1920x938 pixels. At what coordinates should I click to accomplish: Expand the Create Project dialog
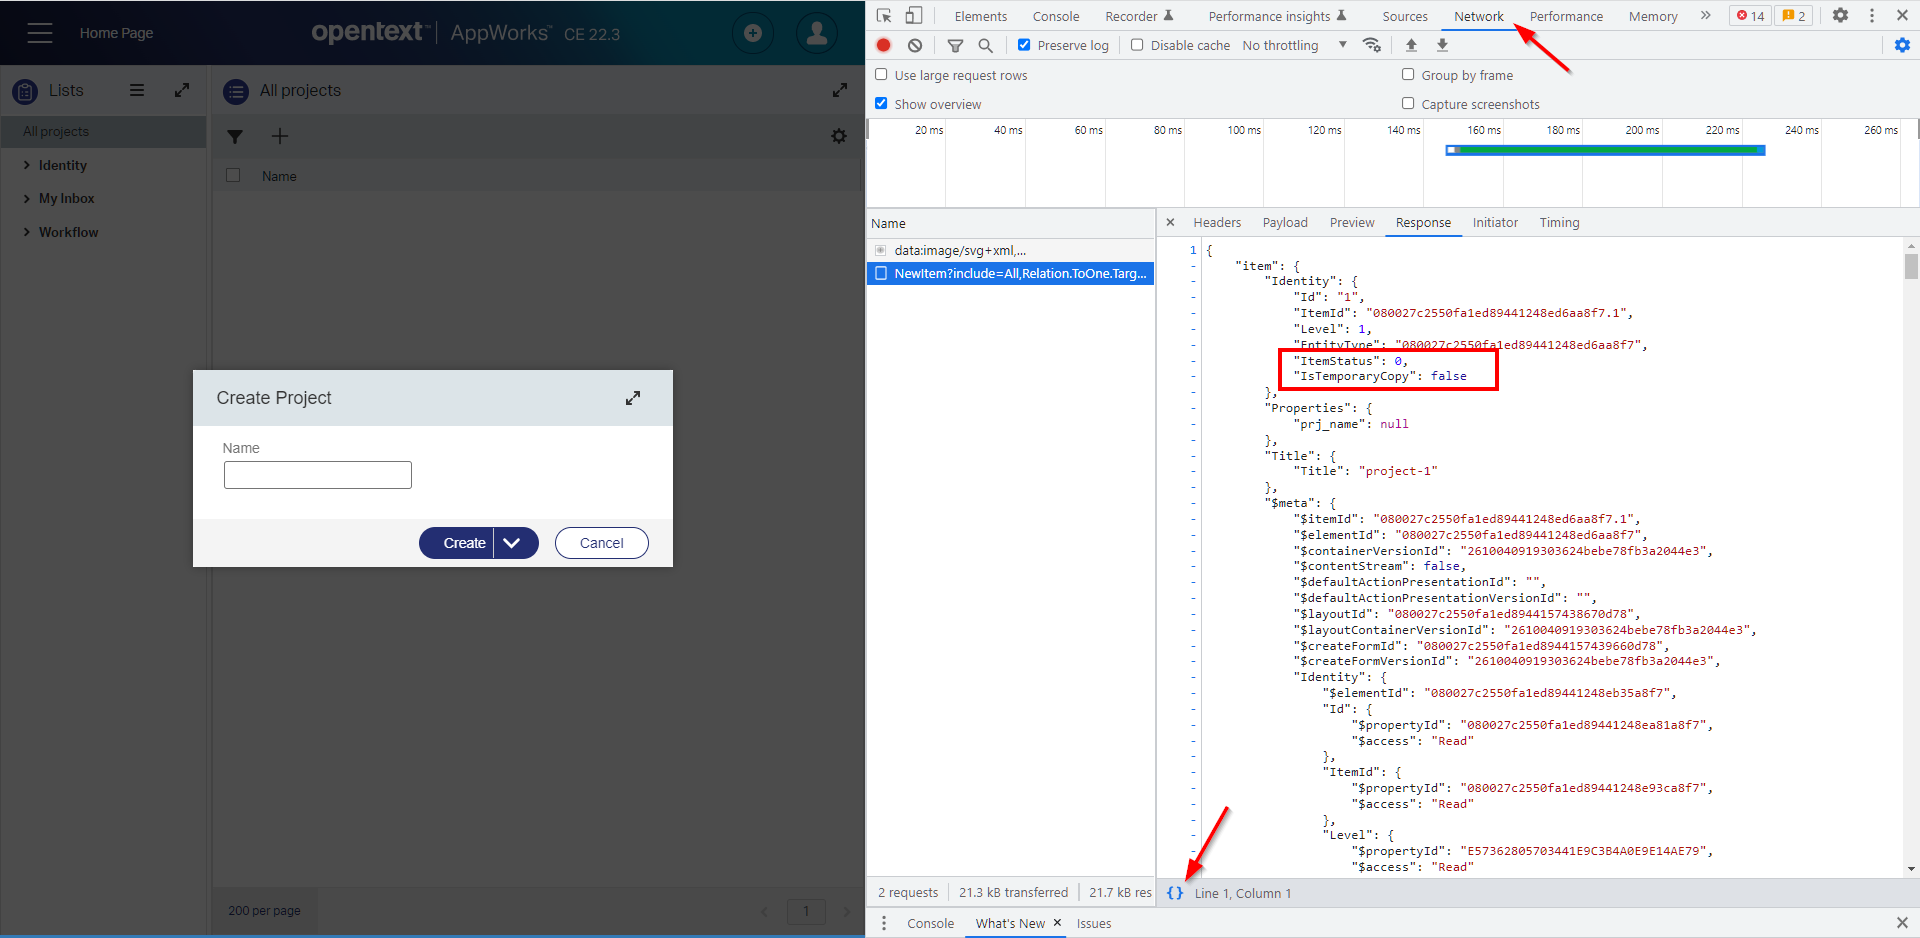pos(633,398)
